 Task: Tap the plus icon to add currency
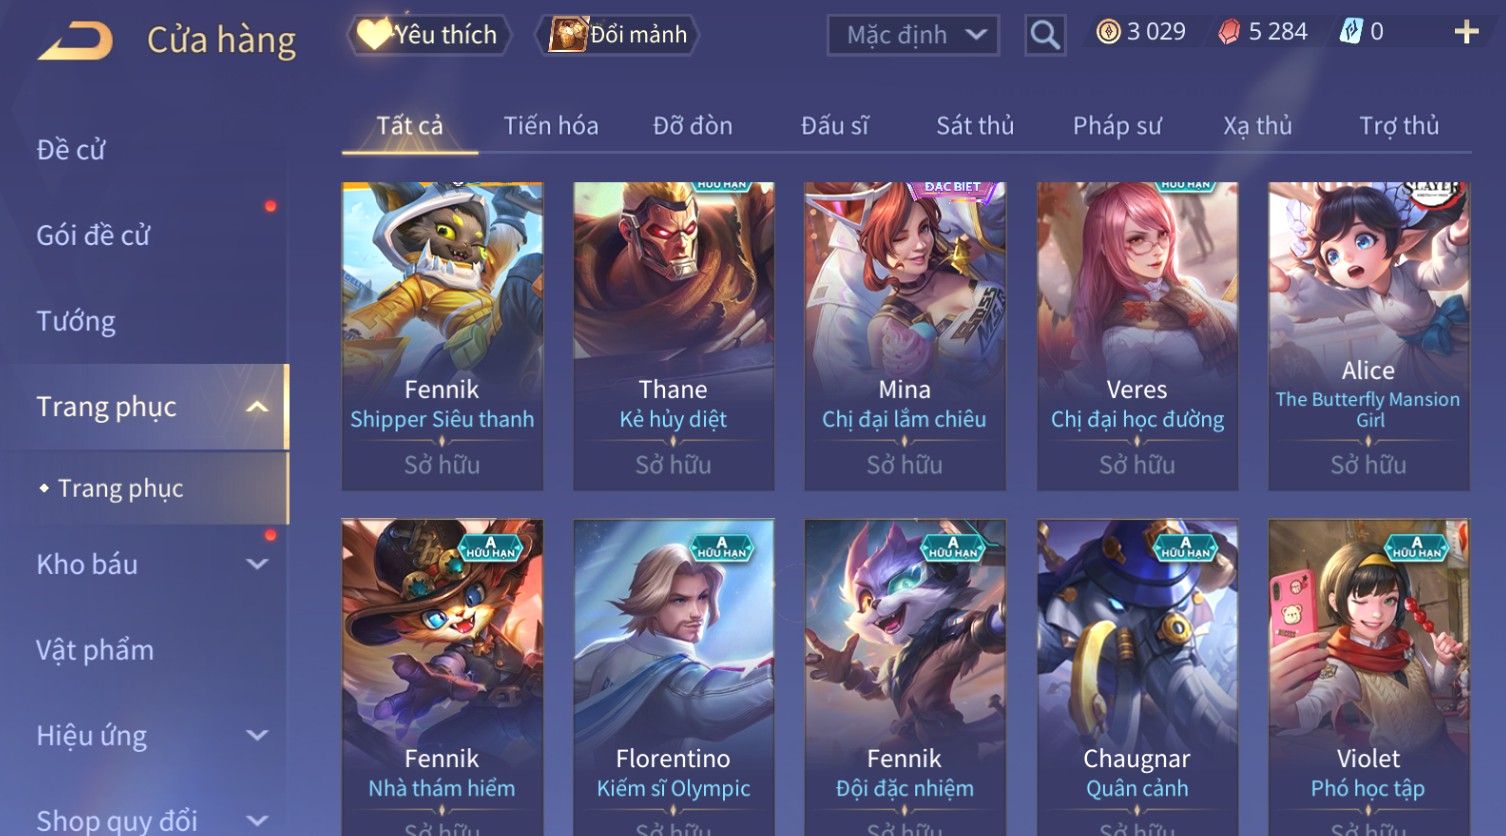[1466, 33]
